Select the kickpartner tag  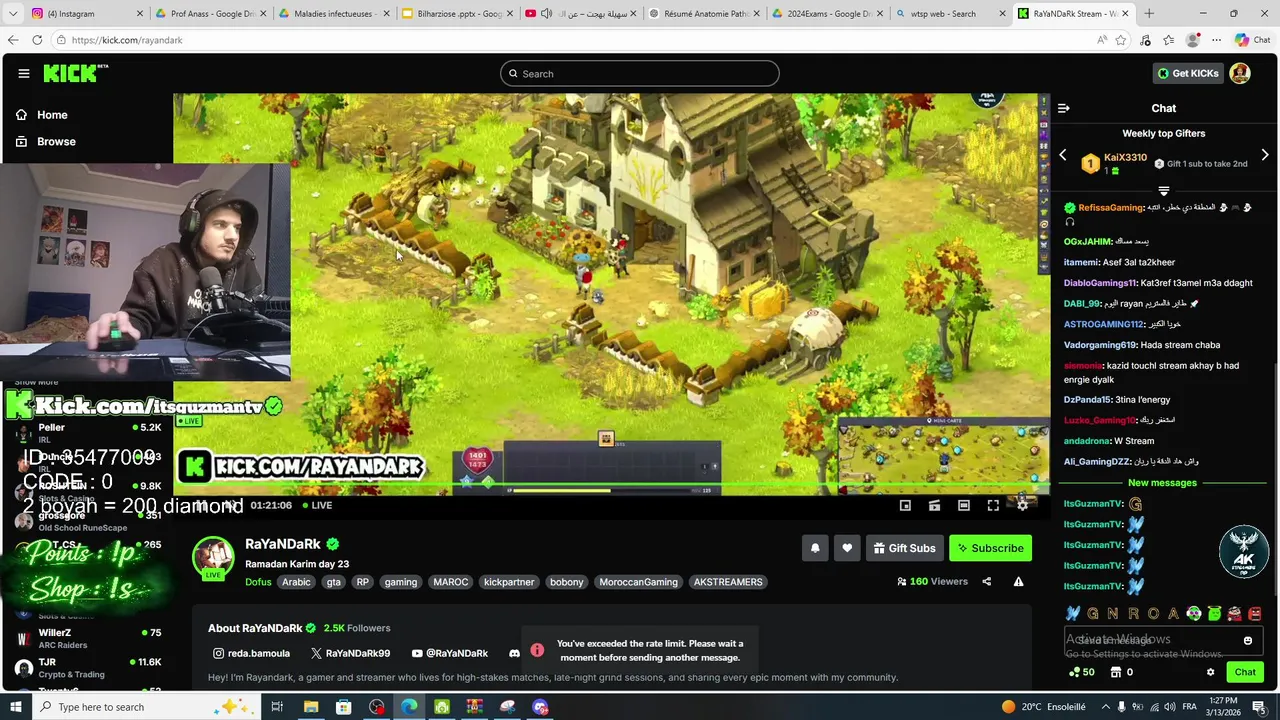(x=509, y=582)
